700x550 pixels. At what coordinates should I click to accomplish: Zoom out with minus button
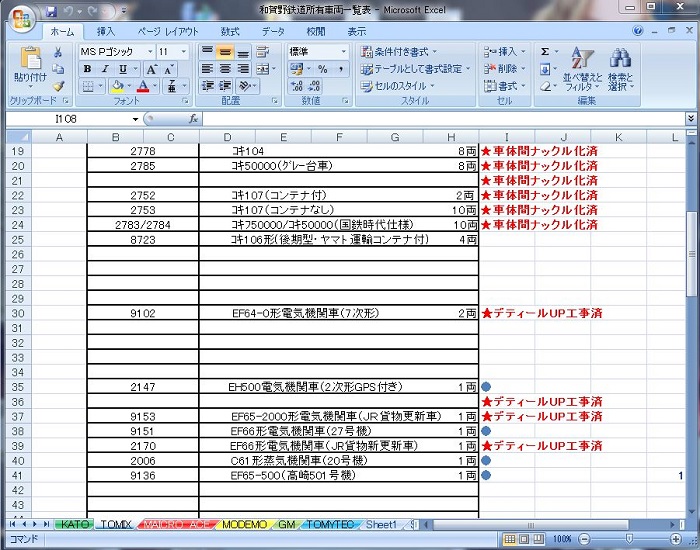point(584,539)
